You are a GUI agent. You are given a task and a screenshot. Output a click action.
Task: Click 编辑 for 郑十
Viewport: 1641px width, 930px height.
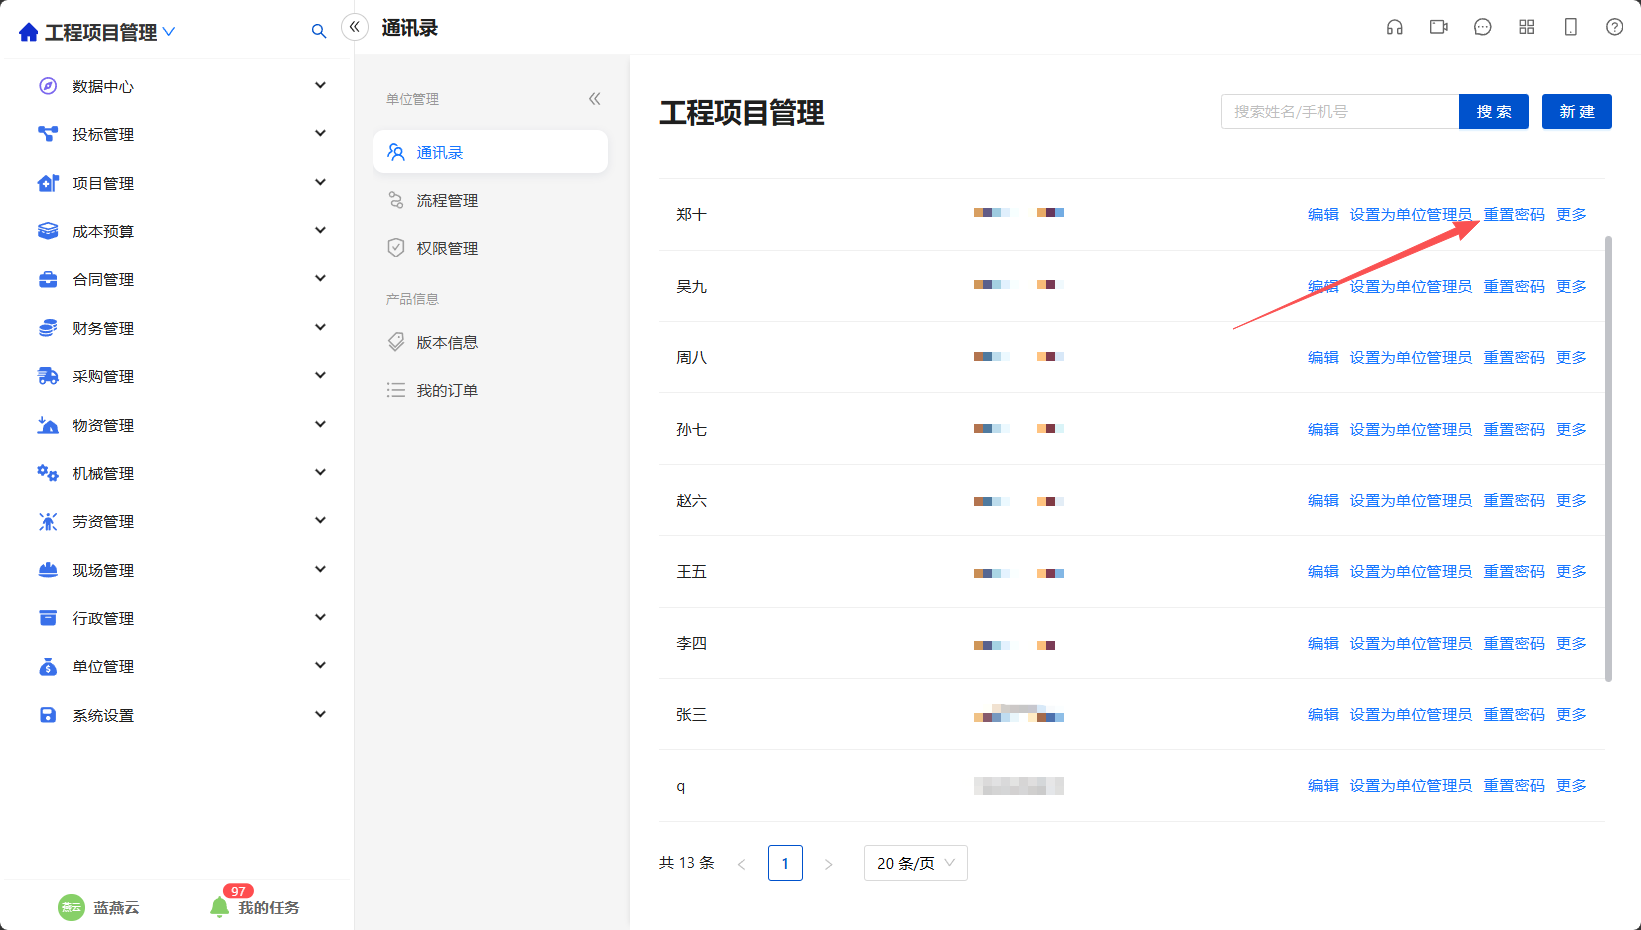tap(1323, 214)
